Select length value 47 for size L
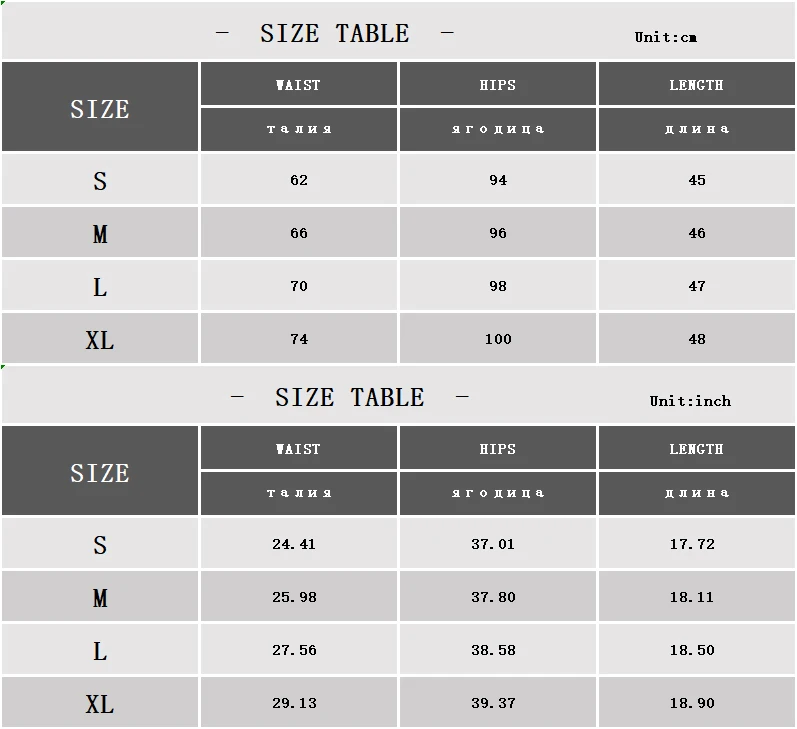This screenshot has width=797, height=729. click(696, 286)
